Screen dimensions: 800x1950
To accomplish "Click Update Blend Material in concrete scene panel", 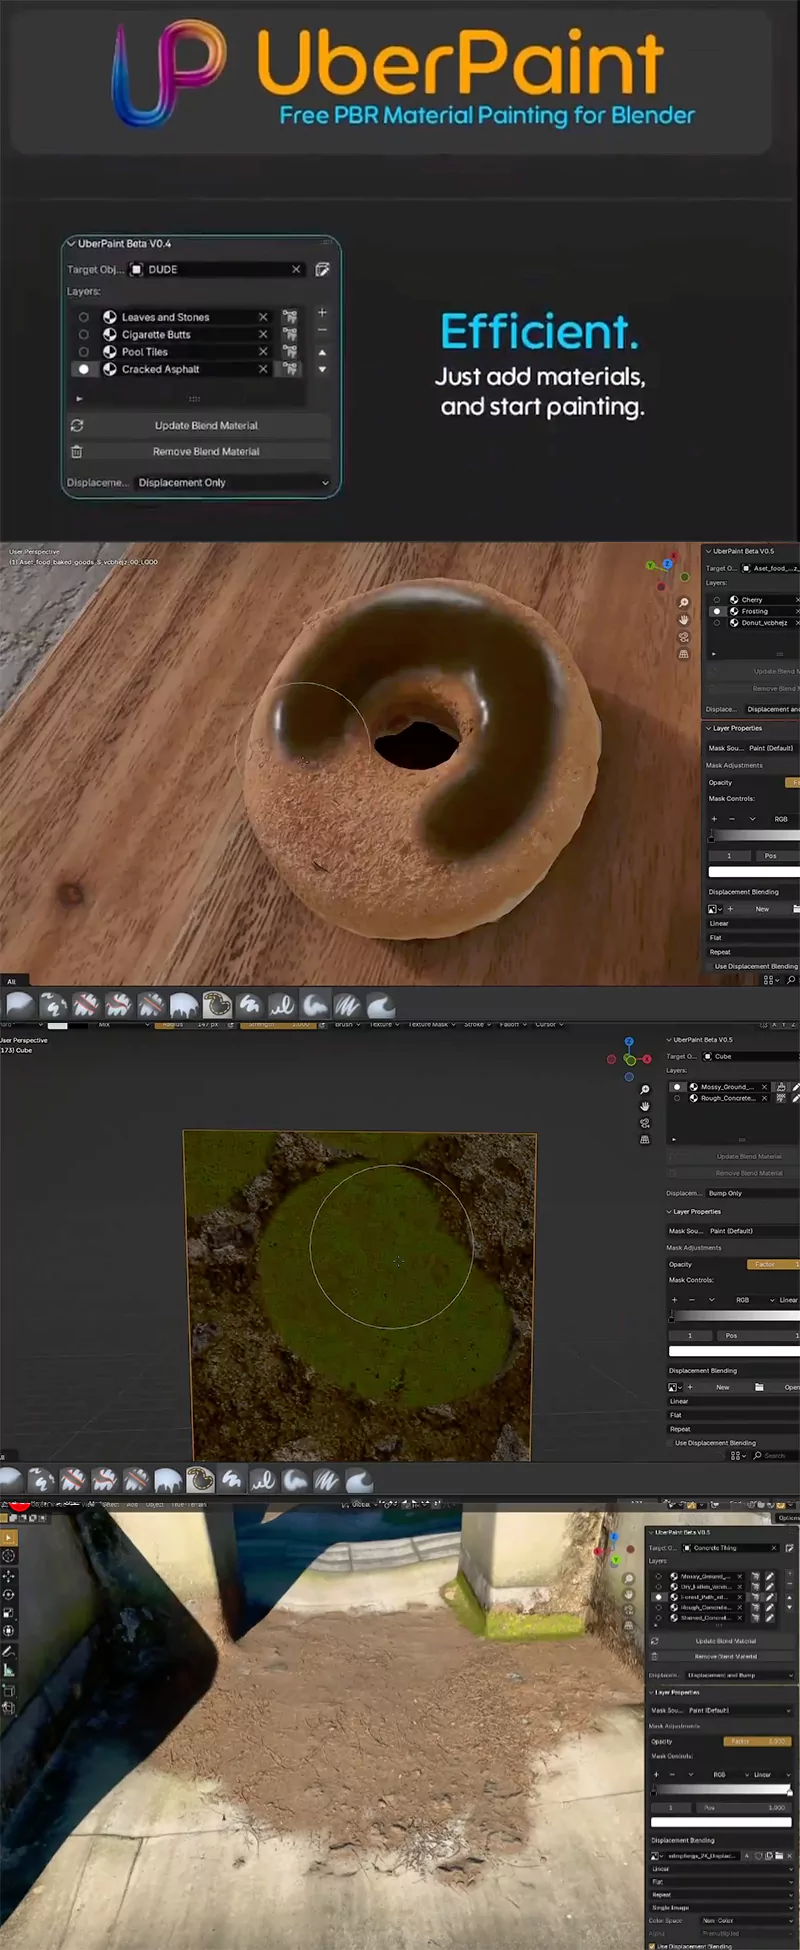I will 726,1641.
